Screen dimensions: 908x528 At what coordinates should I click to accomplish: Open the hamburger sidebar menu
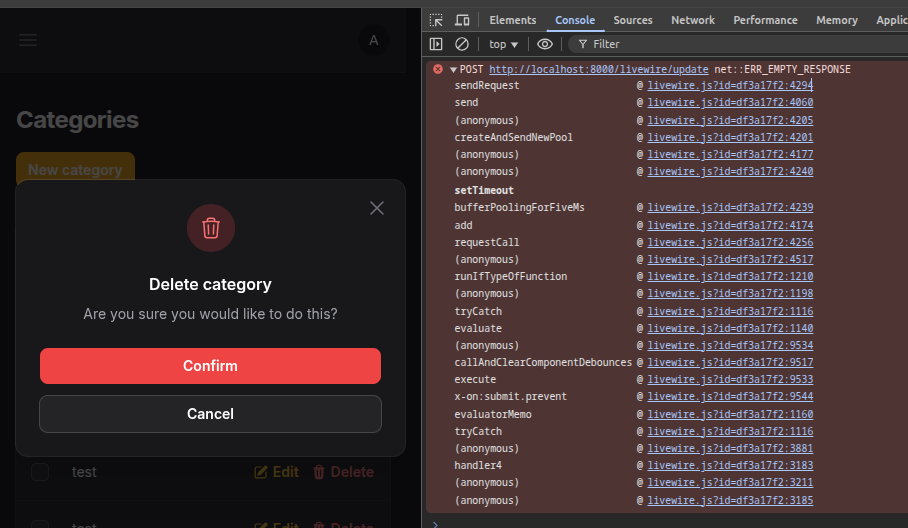click(x=28, y=40)
